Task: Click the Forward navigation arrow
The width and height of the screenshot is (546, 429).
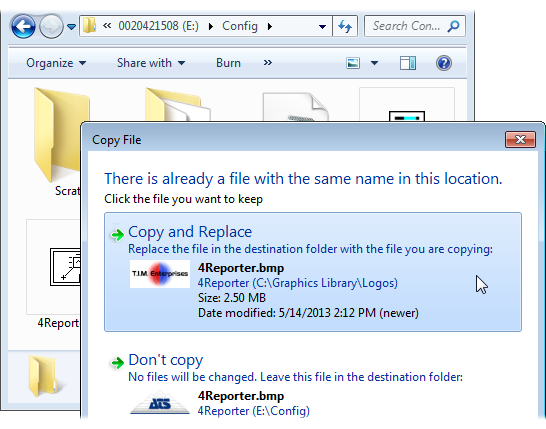Action: tap(51, 26)
